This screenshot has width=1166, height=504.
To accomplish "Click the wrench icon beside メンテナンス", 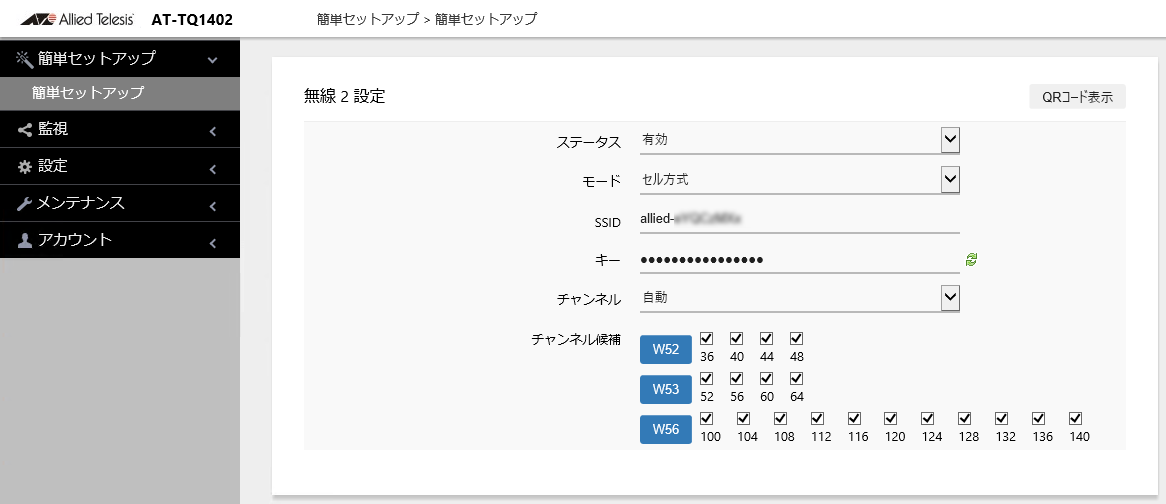I will coord(25,204).
